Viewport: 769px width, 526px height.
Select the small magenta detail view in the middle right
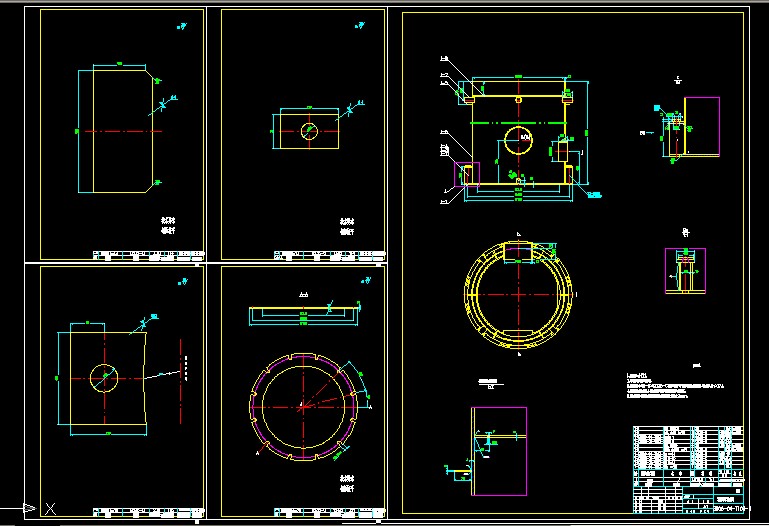coord(685,271)
